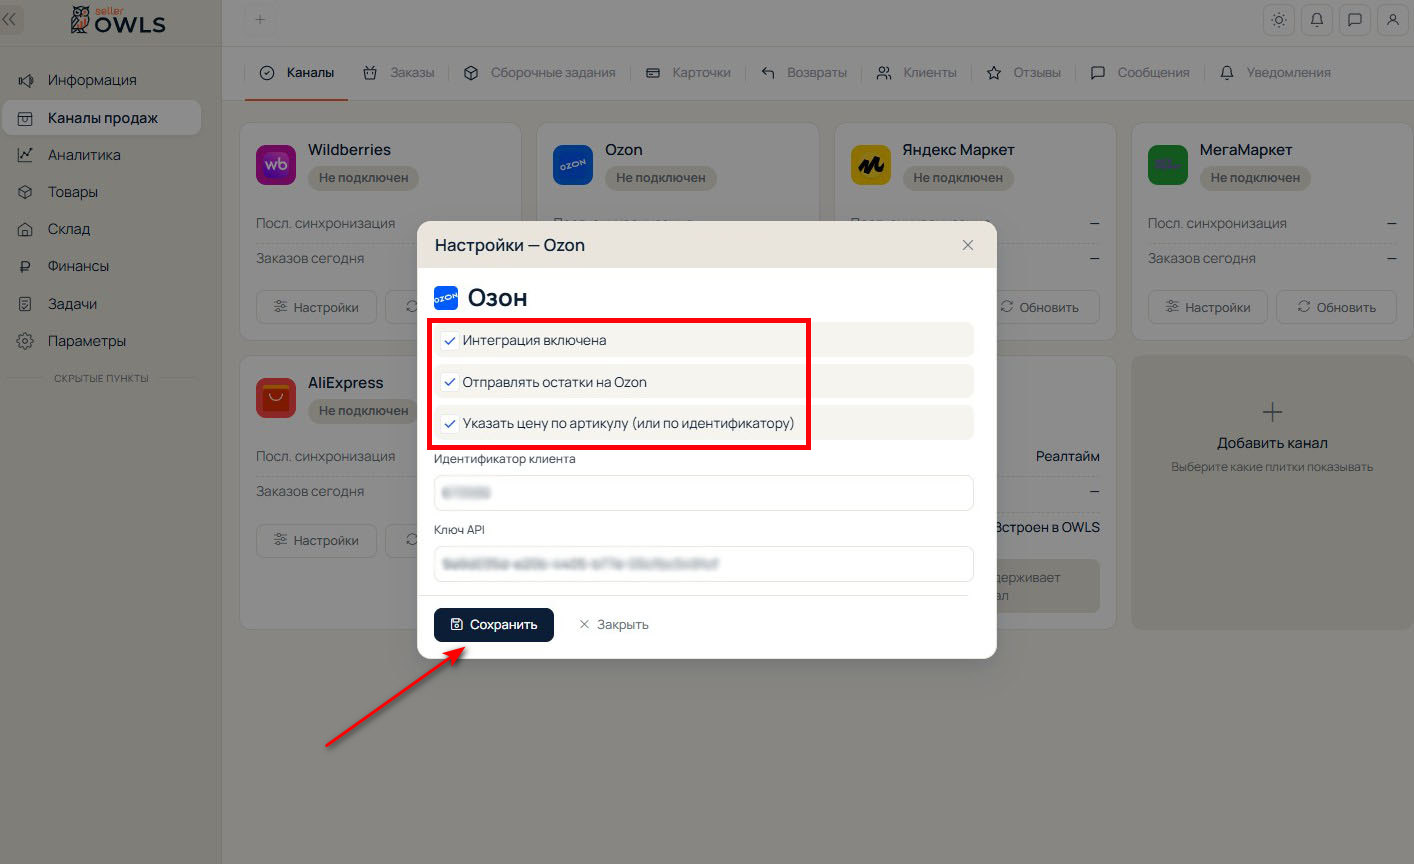
Task: Close the Настройки — Ozon dialog
Action: (x=968, y=245)
